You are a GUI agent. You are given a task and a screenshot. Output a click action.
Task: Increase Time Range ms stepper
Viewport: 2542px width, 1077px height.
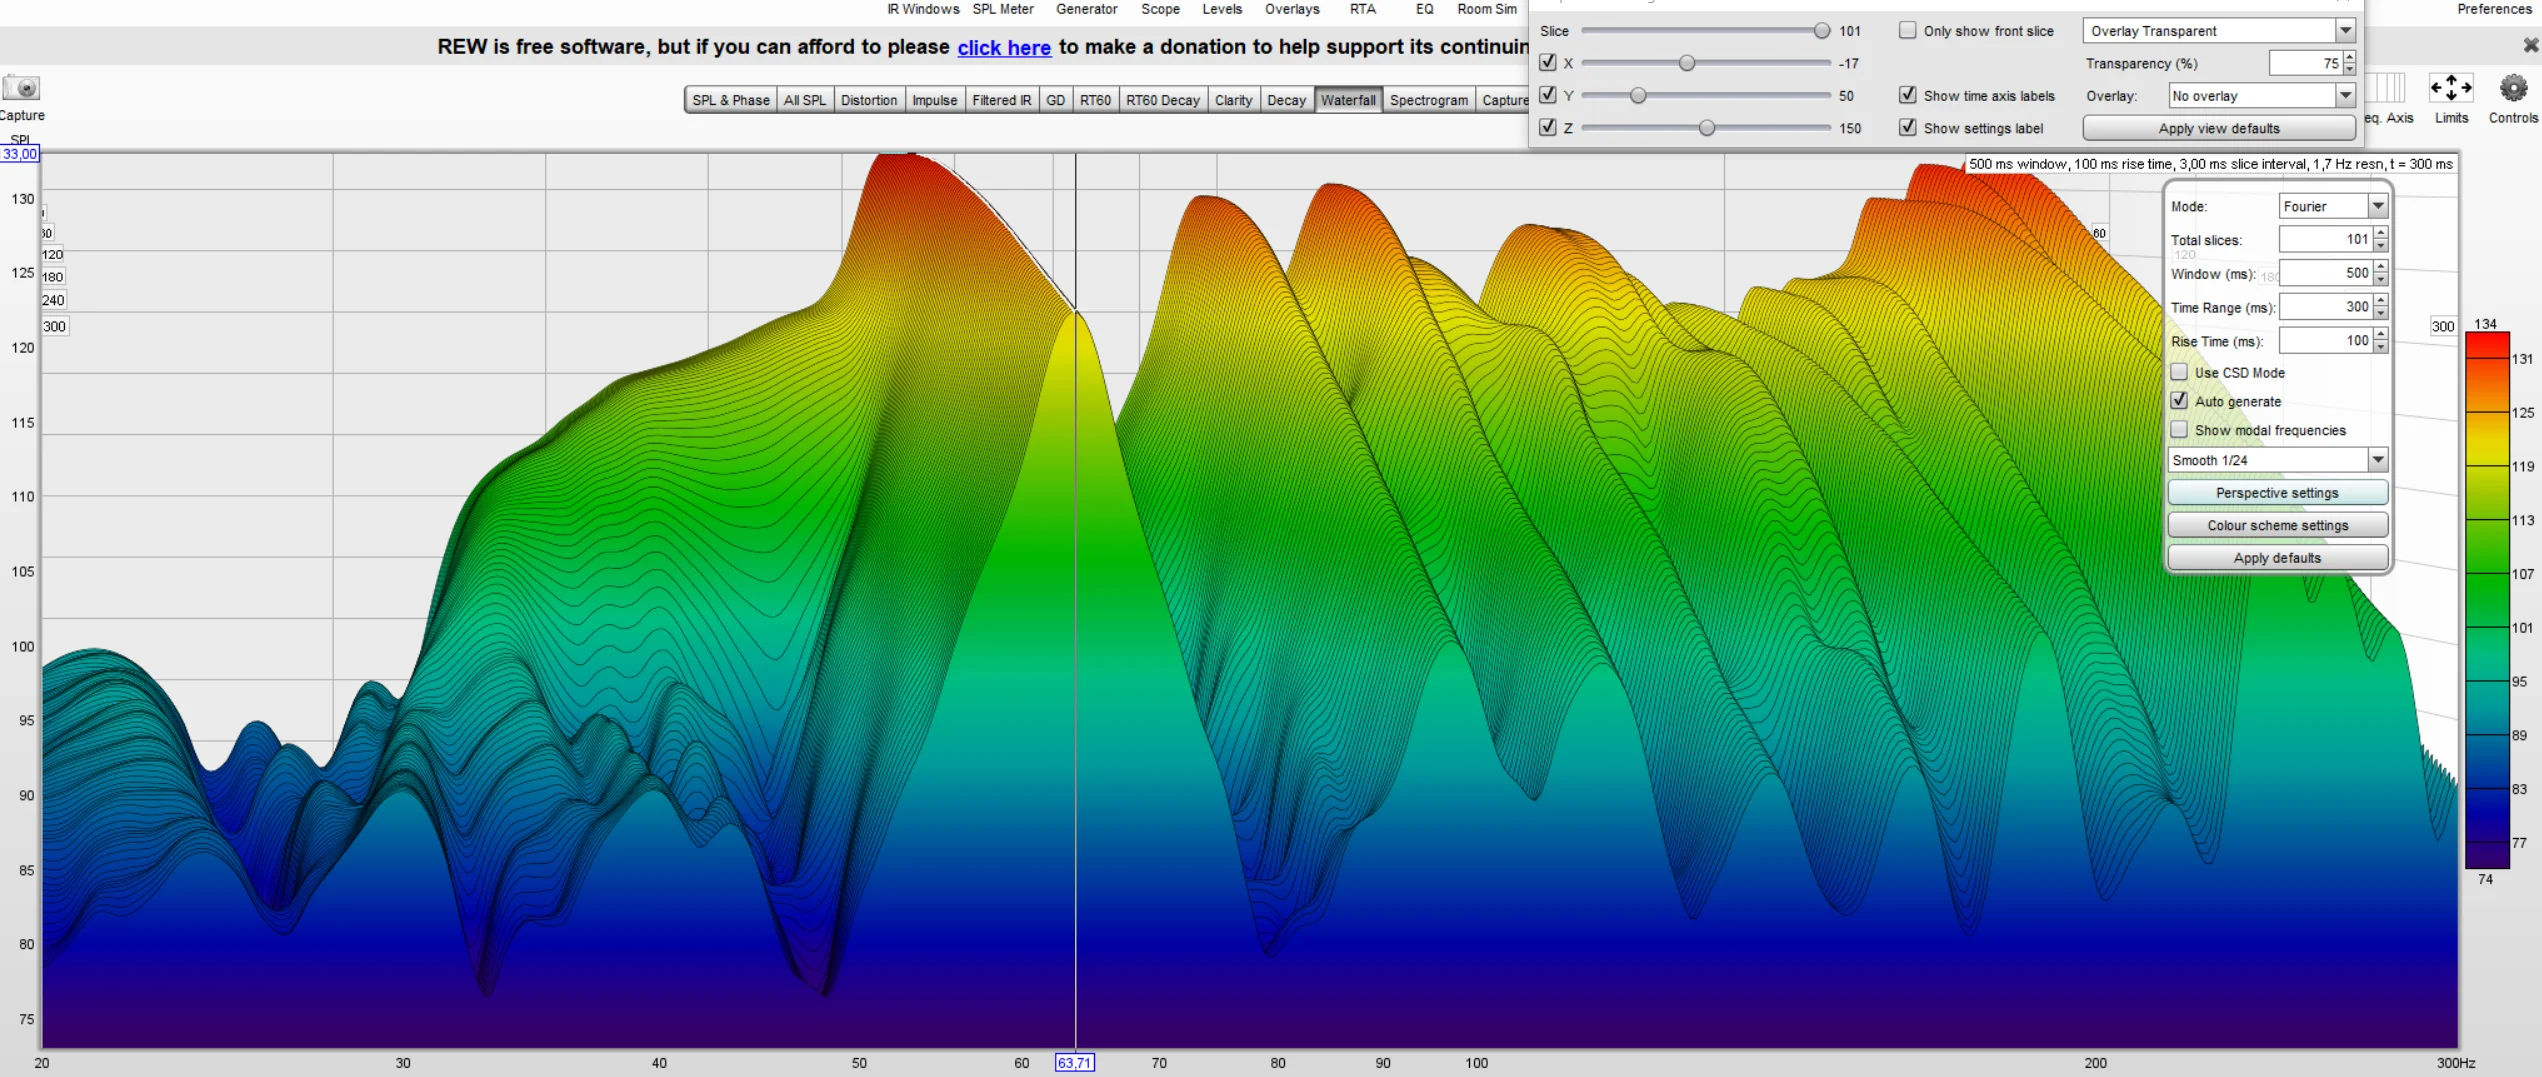click(x=2381, y=301)
